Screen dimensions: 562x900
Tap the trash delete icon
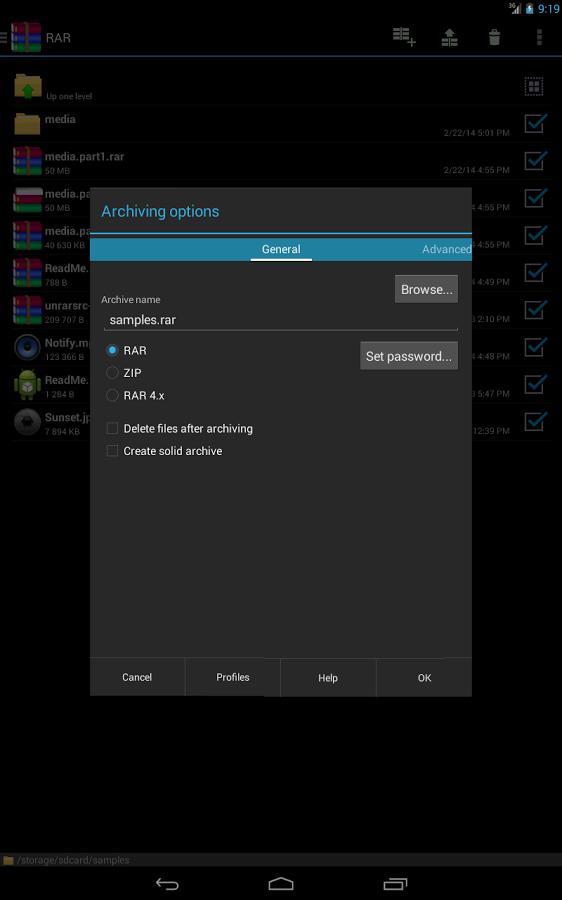coord(494,37)
